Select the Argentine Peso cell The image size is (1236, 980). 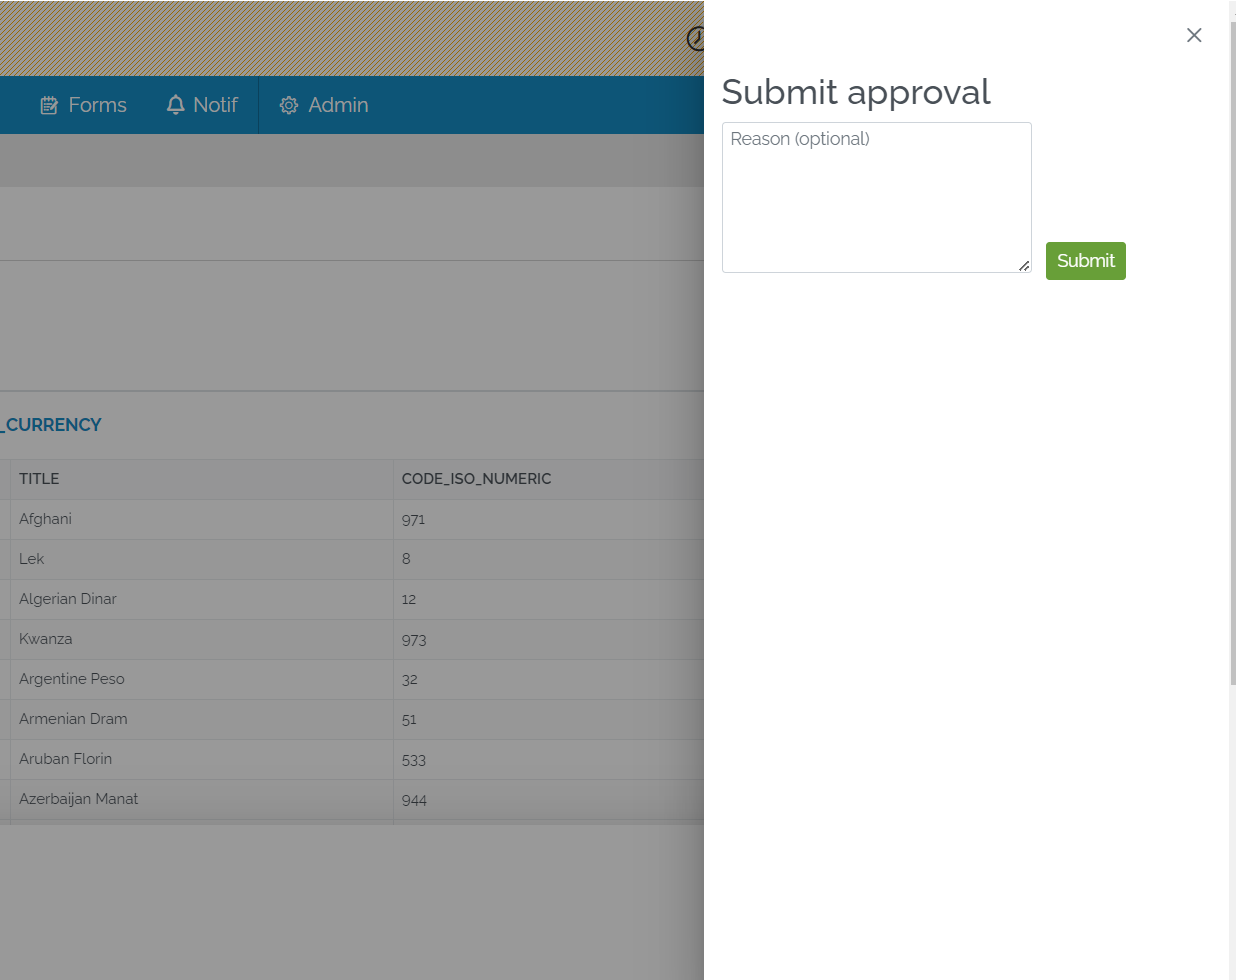[202, 679]
